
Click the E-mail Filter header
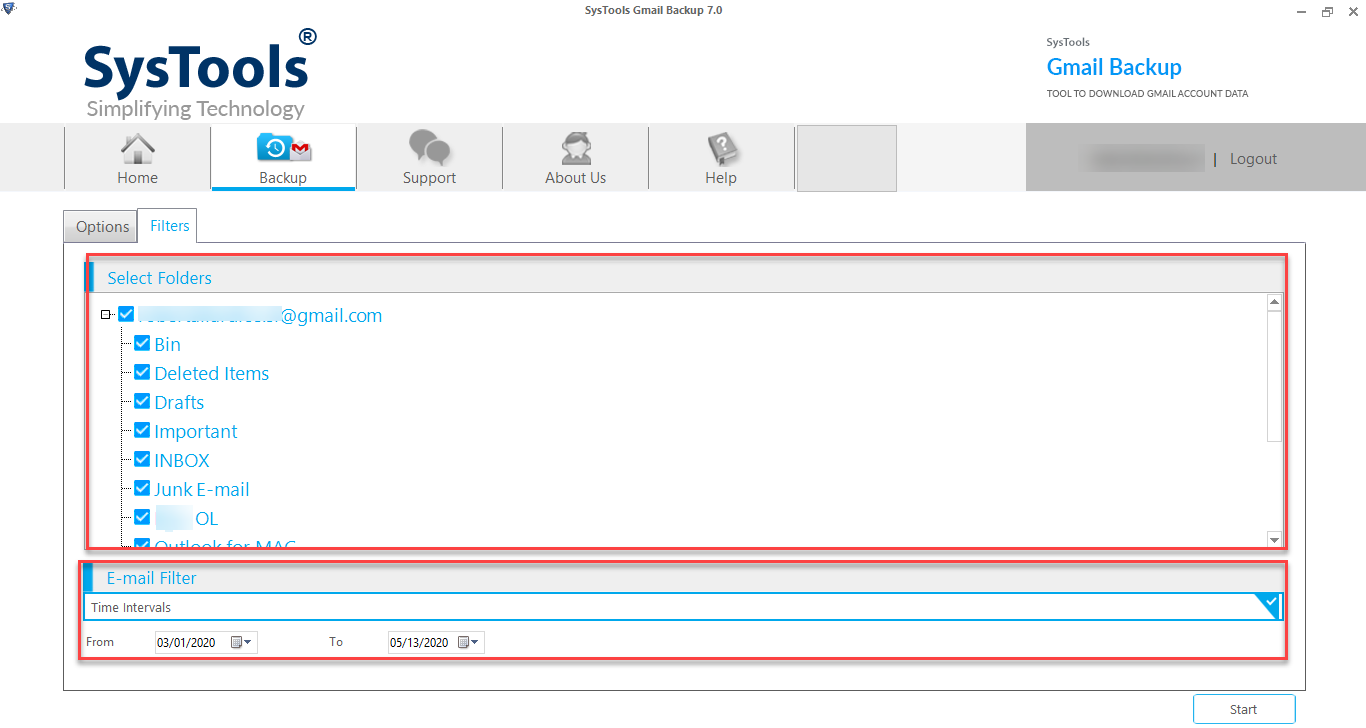(x=151, y=578)
